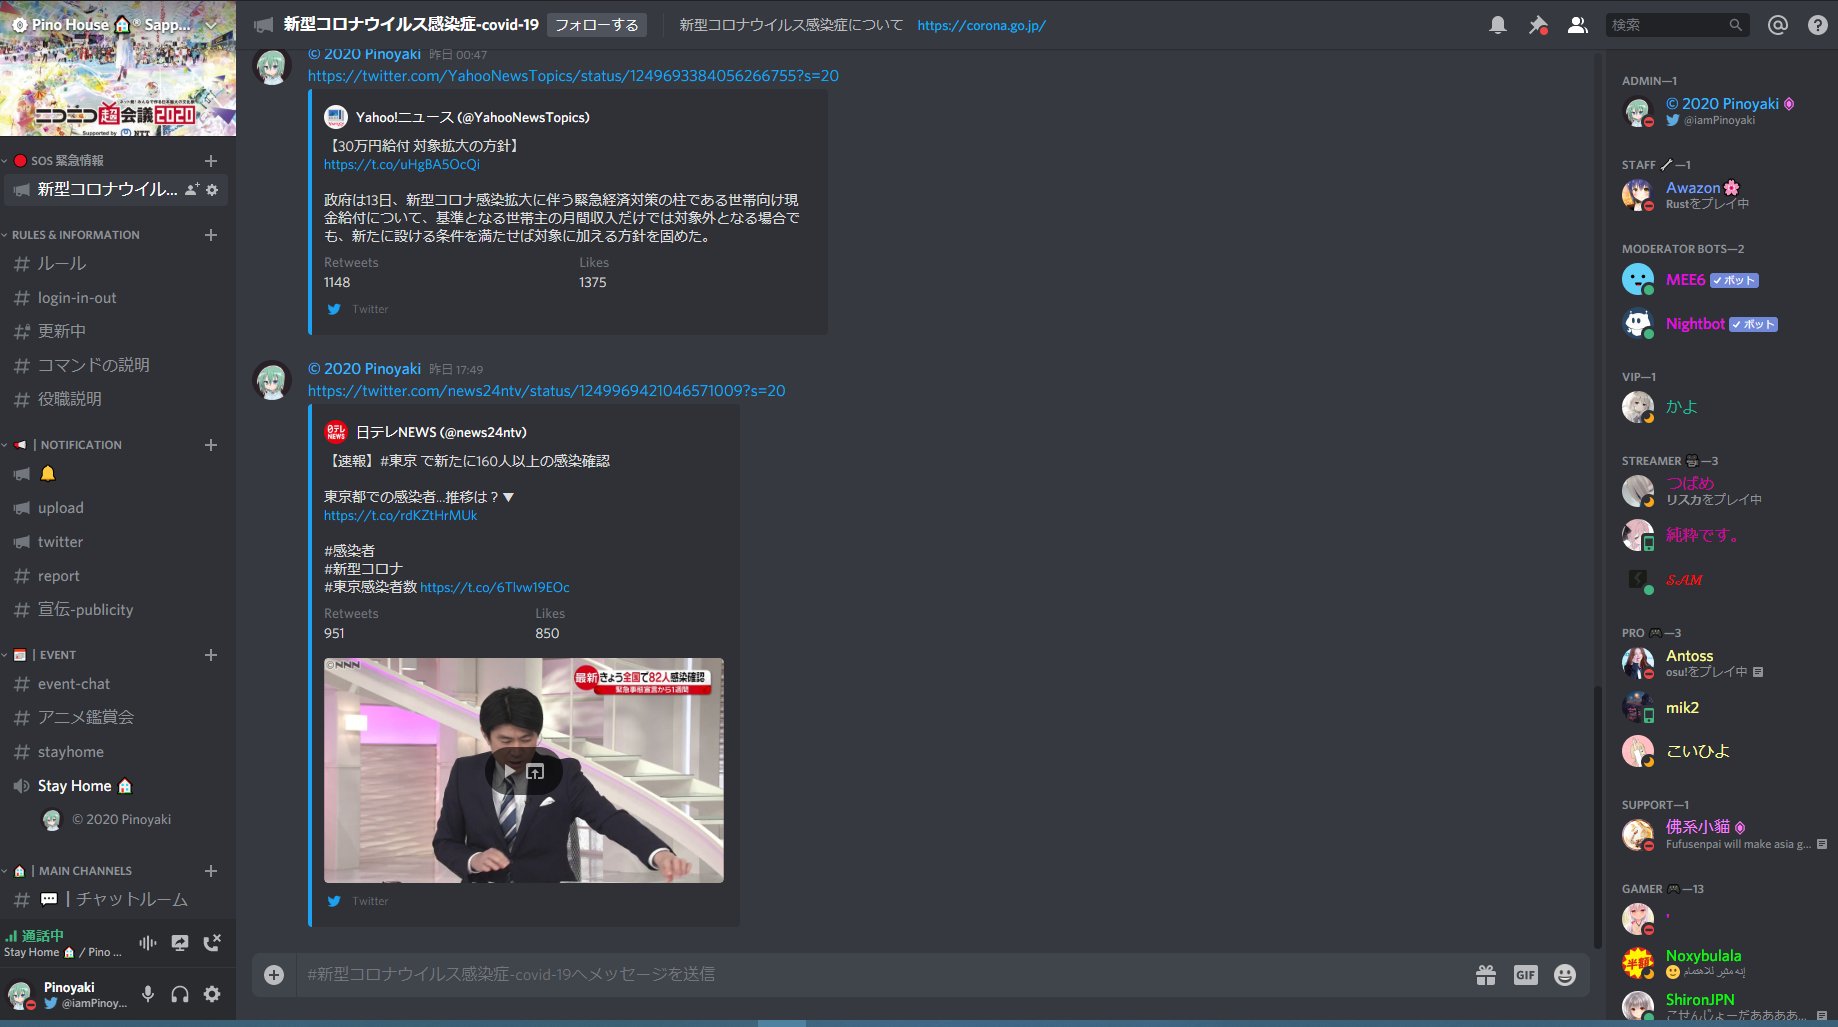Click the フォローする follow button
This screenshot has height=1027, width=1838.
[x=596, y=25]
